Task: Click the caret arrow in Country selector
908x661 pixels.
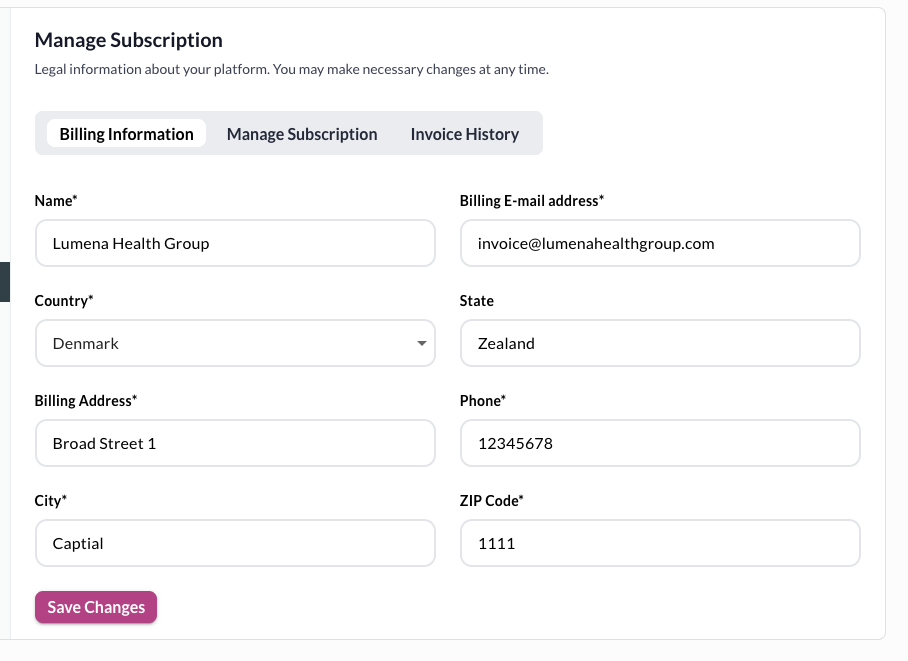Action: click(x=421, y=344)
